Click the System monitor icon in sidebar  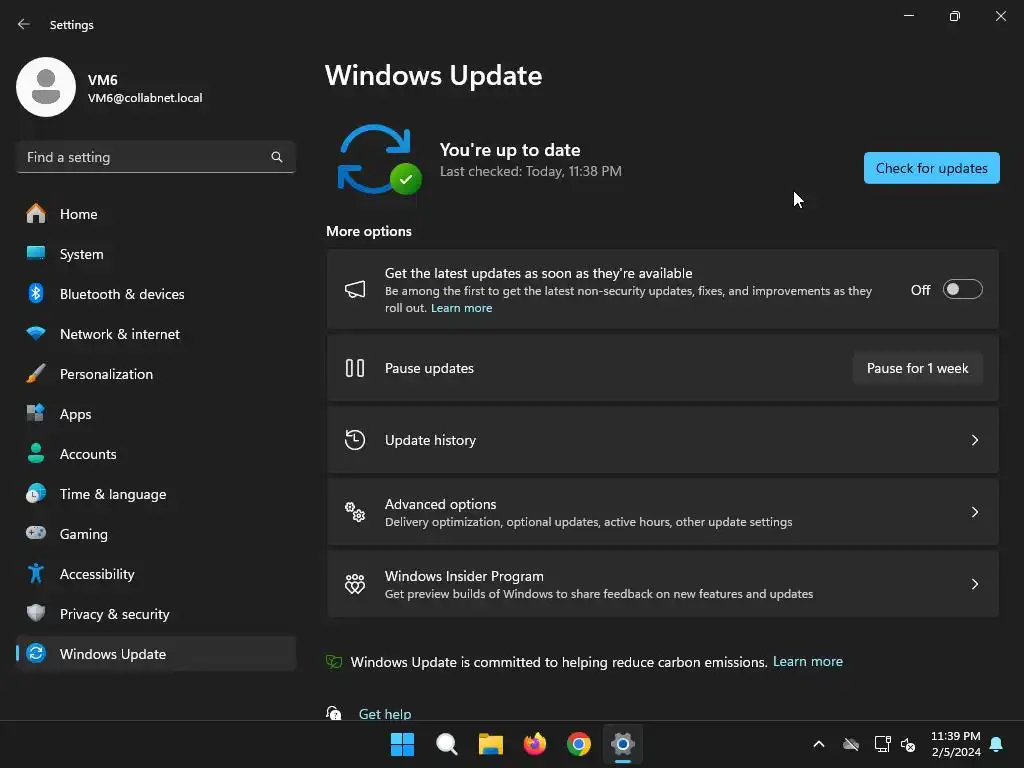pos(36,253)
